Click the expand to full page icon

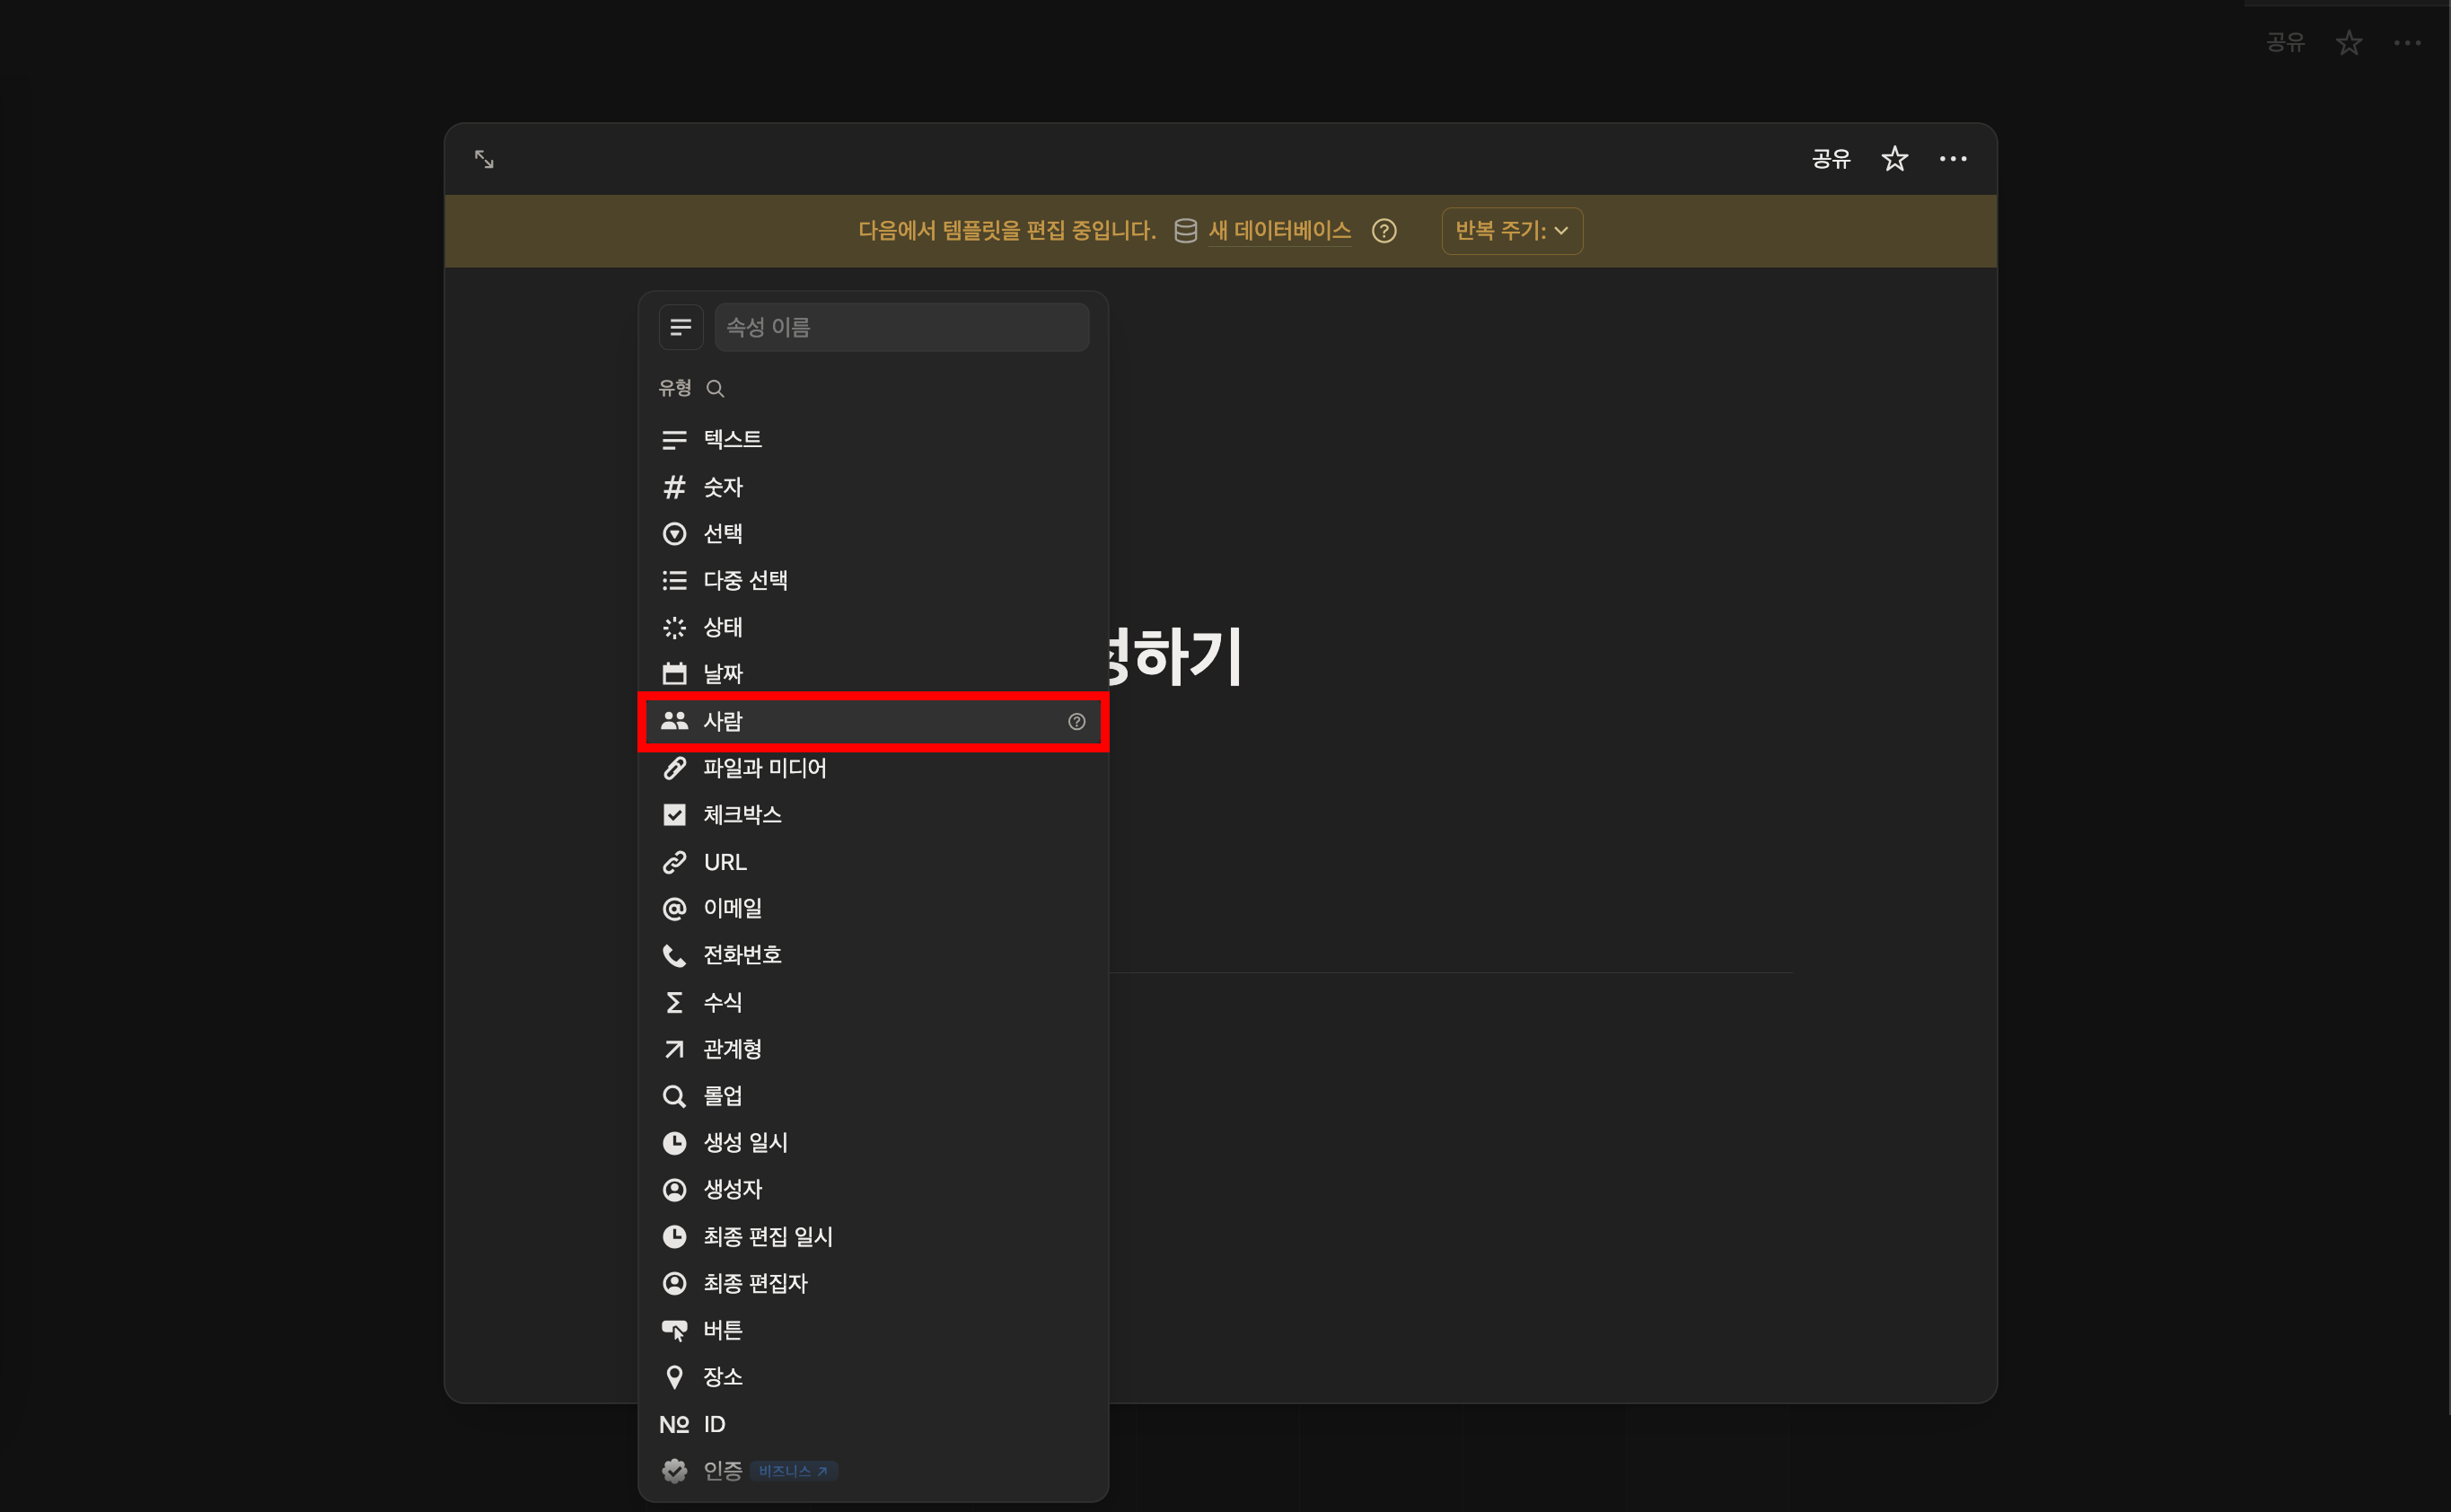pyautogui.click(x=484, y=159)
